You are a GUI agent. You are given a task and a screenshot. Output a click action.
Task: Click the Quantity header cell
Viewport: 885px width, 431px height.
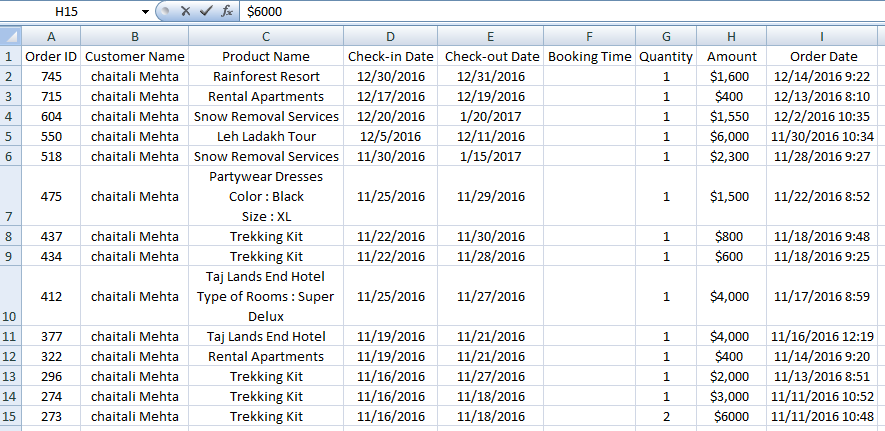(x=666, y=56)
